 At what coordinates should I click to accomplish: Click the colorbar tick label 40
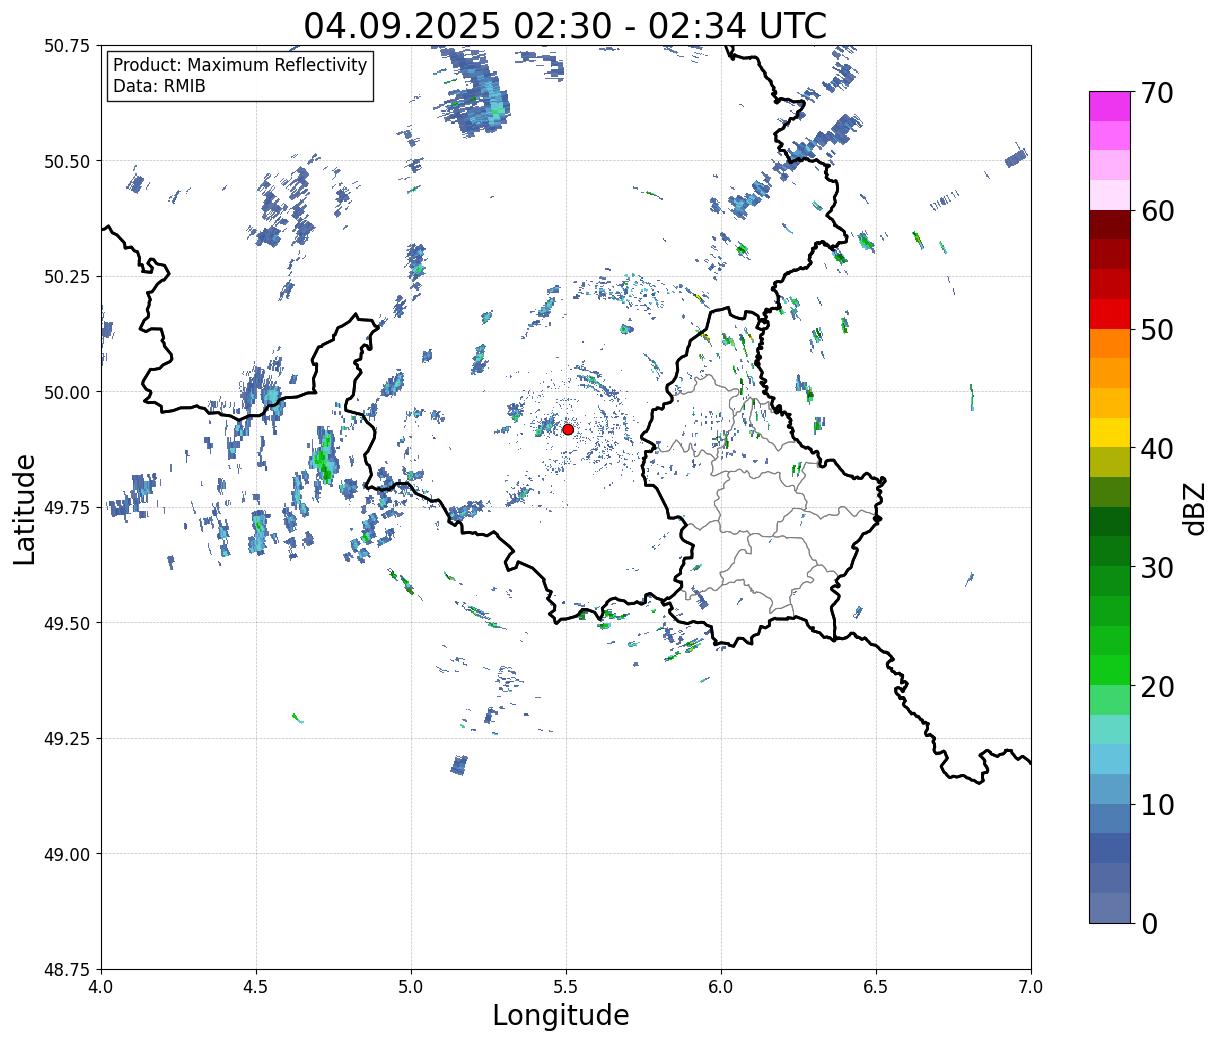coord(1157,449)
